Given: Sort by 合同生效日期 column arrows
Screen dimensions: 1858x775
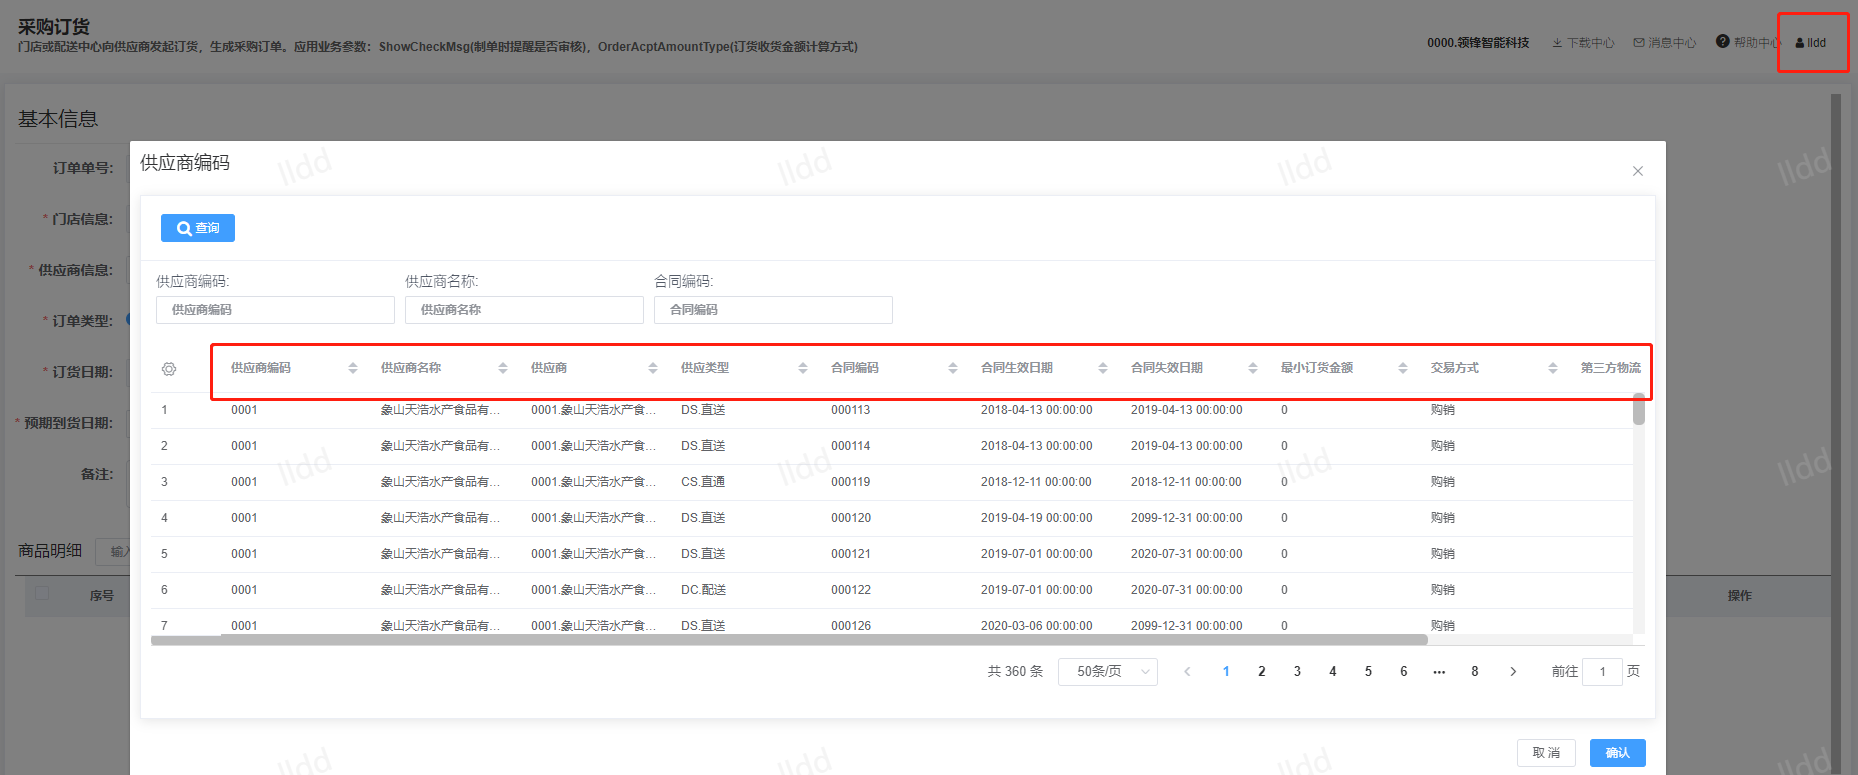Looking at the screenshot, I should click(1103, 368).
